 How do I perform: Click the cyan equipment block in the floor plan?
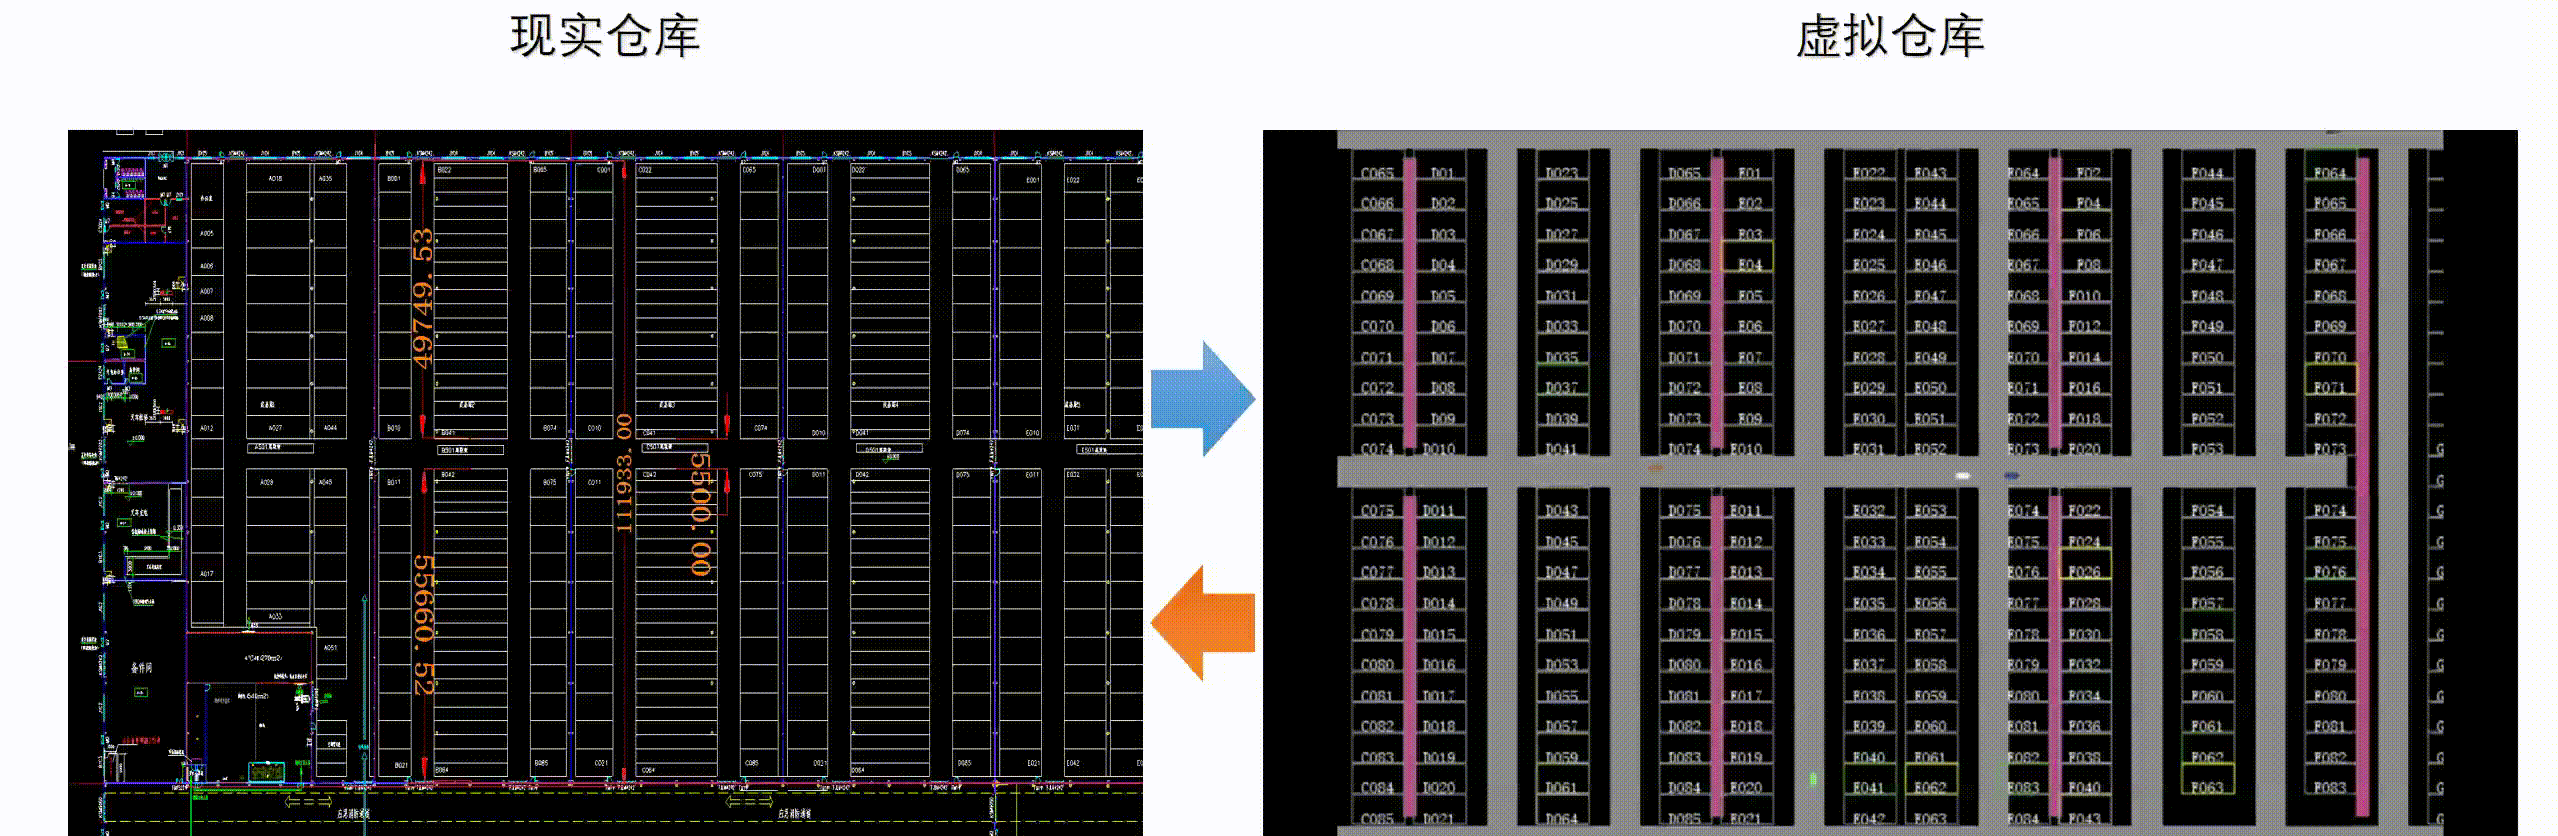point(266,771)
